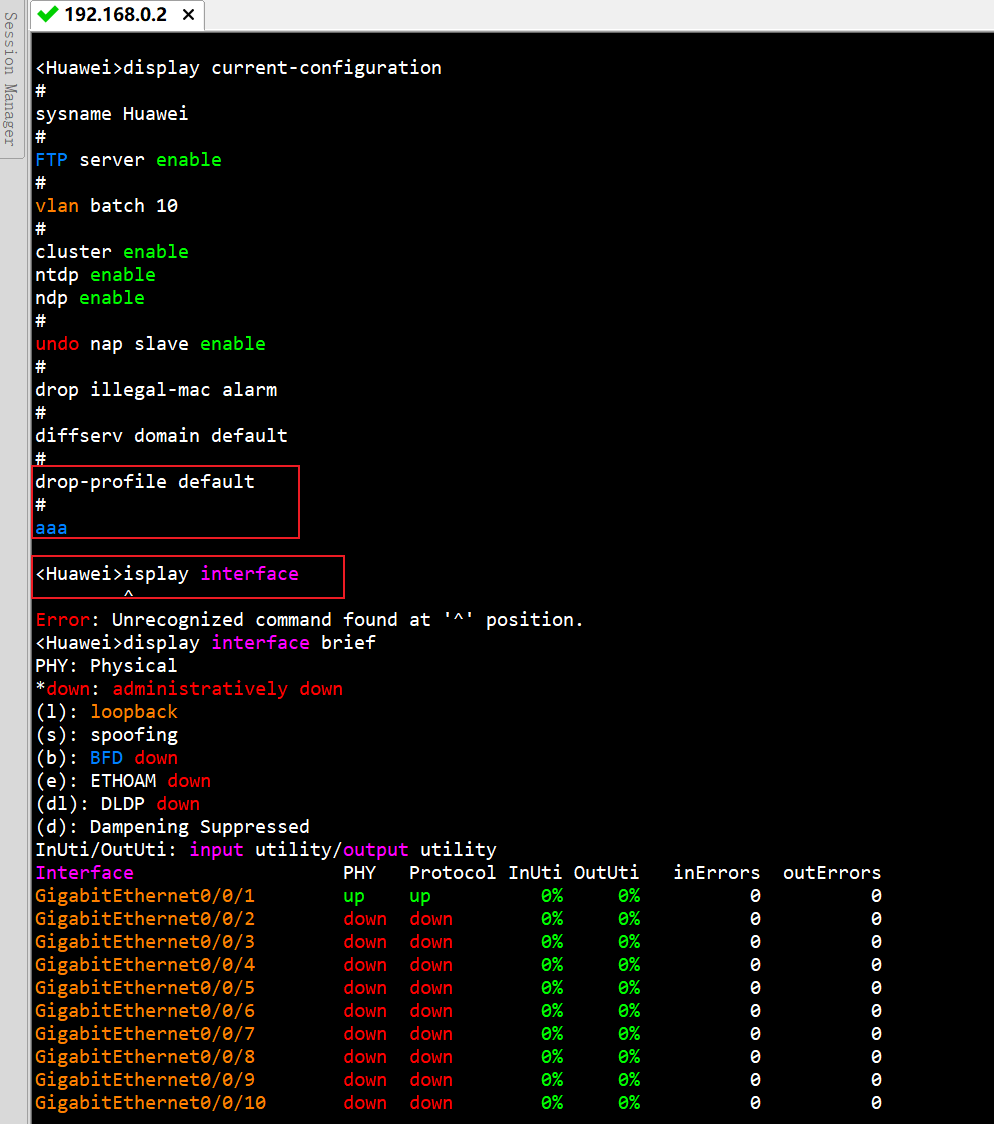Click the Protocol 'down' status of GigabitEthernet0/0/8
994x1124 pixels.
[x=431, y=1056]
